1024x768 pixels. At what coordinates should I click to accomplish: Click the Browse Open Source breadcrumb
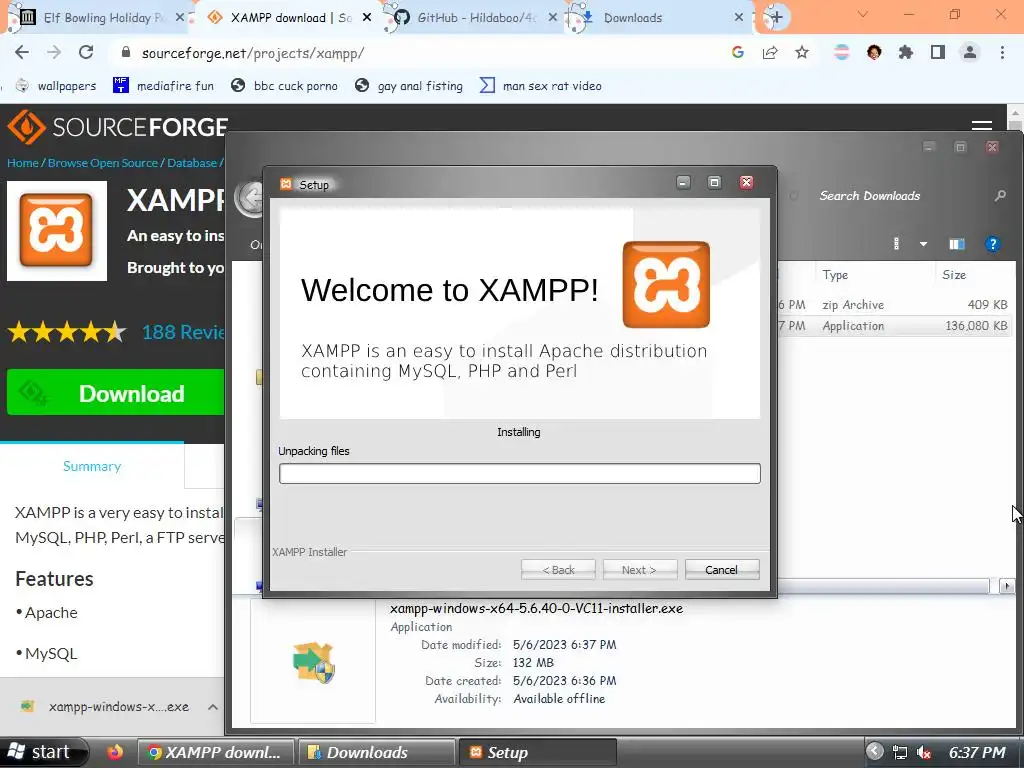(103, 163)
